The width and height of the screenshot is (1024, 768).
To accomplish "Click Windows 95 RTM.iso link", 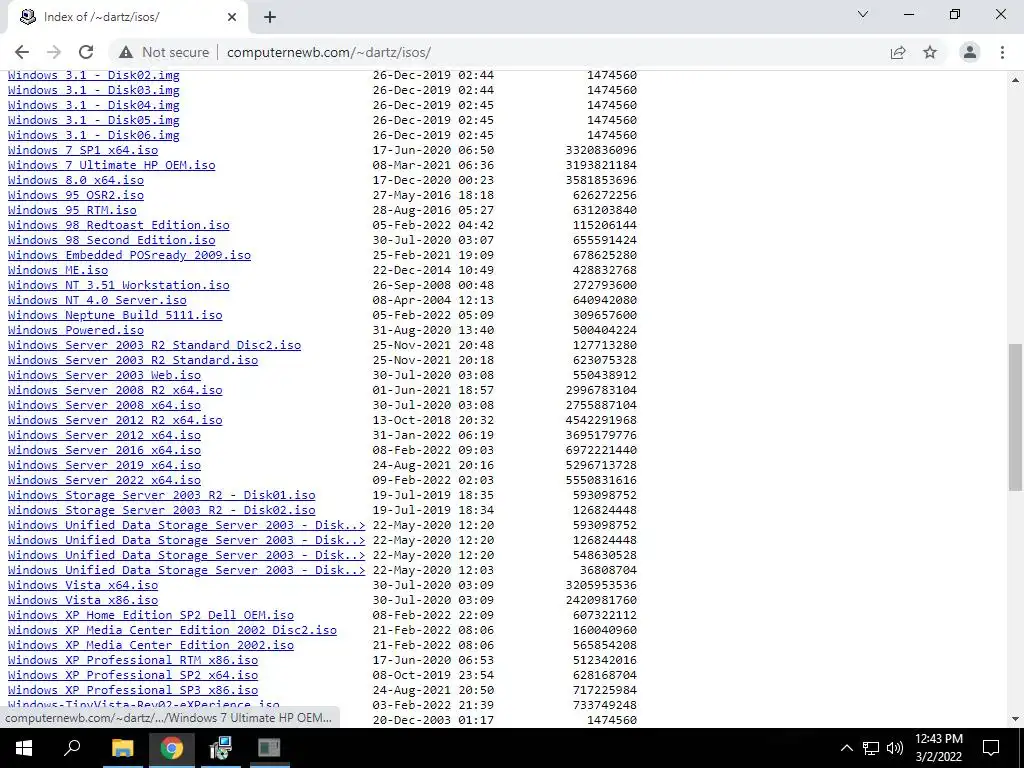I will click(72, 210).
